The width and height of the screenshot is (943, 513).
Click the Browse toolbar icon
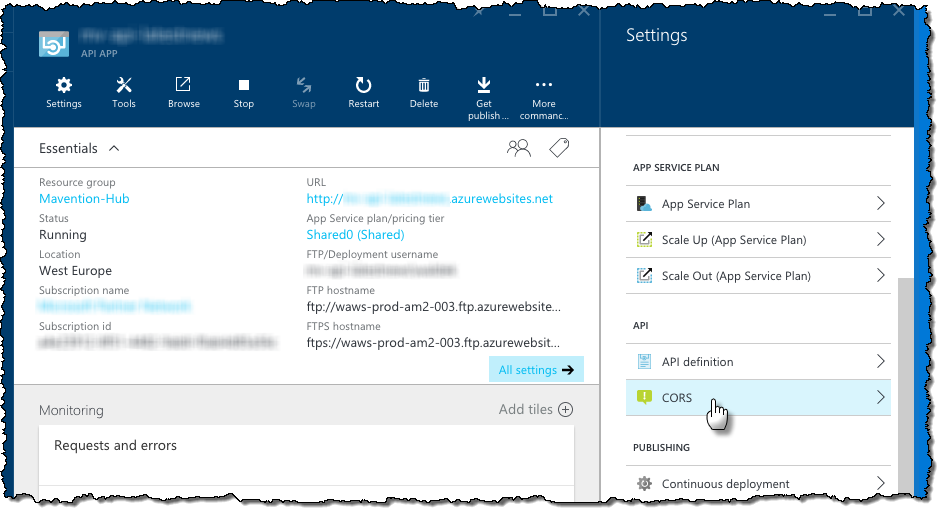[183, 85]
